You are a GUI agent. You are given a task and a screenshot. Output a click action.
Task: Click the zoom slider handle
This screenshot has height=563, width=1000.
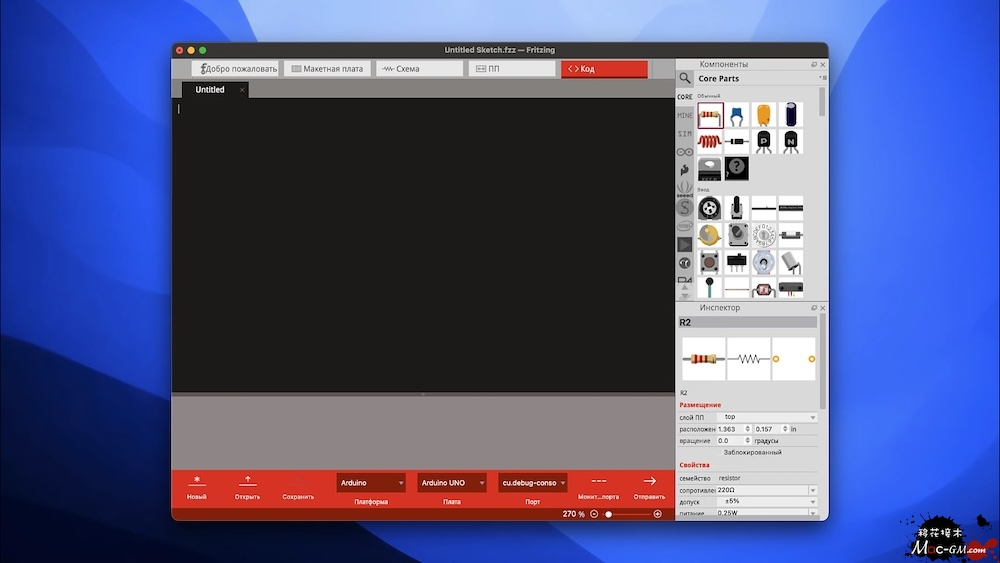(609, 514)
